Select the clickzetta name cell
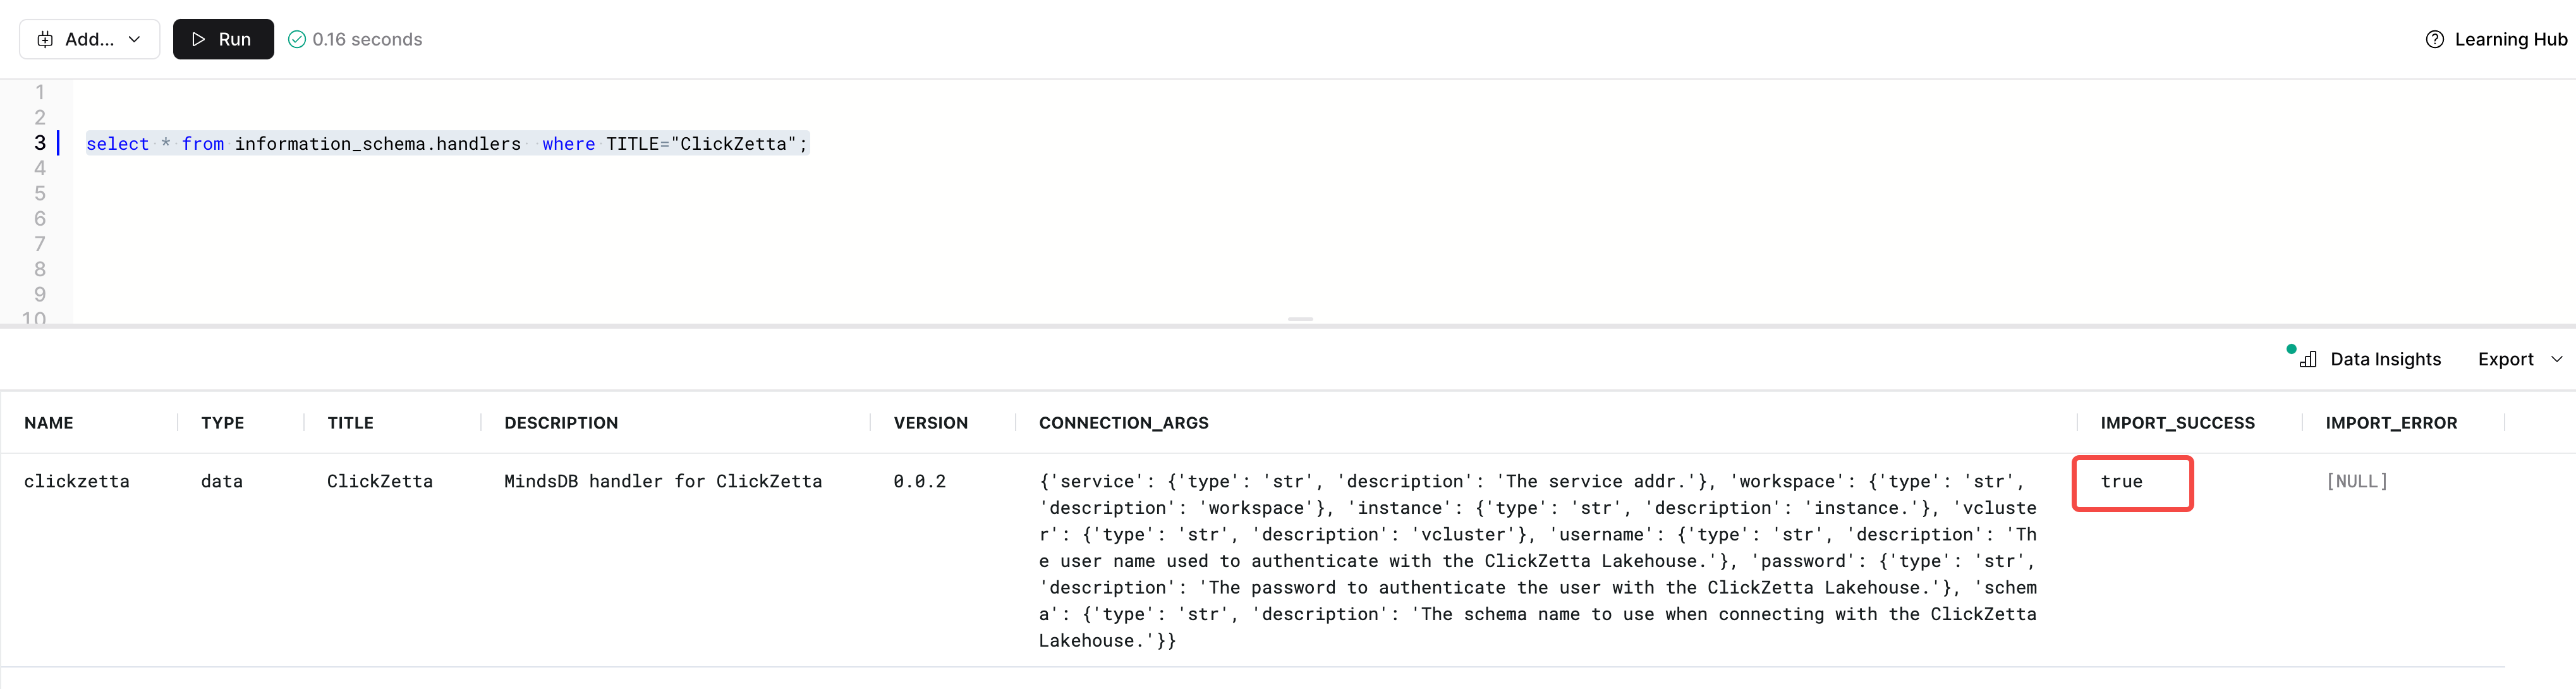The height and width of the screenshot is (689, 2576). [77, 482]
